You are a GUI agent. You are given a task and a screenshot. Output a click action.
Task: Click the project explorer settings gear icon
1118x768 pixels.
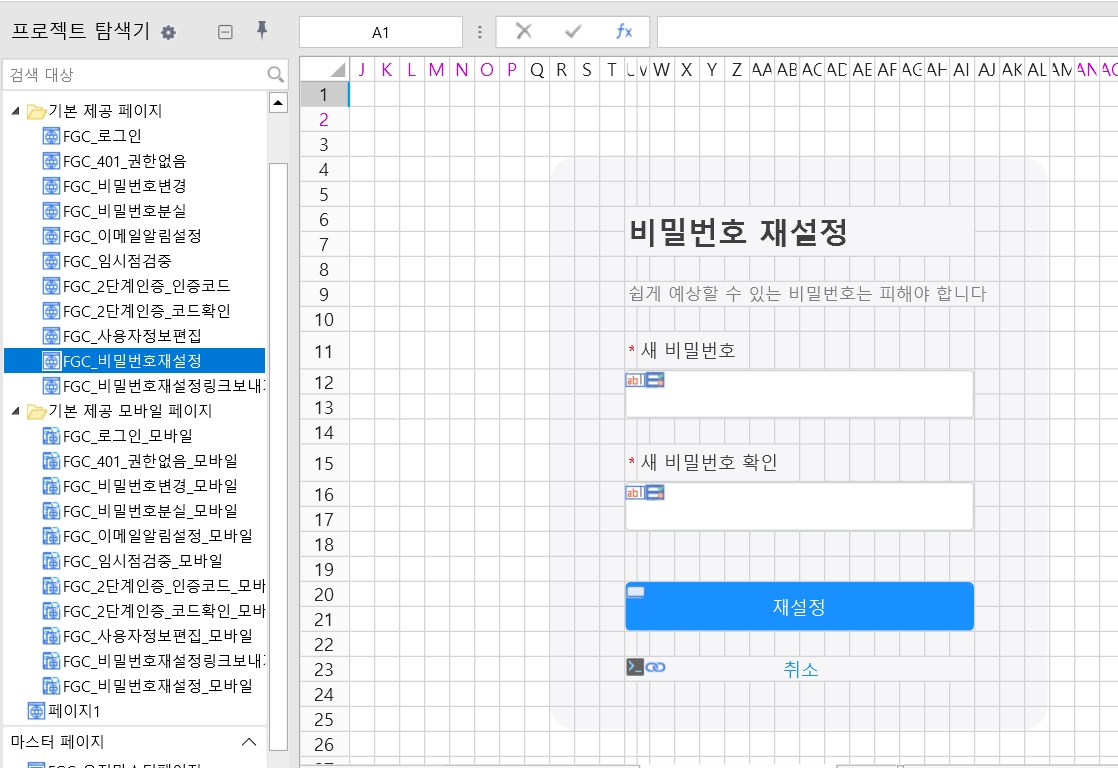[x=168, y=32]
